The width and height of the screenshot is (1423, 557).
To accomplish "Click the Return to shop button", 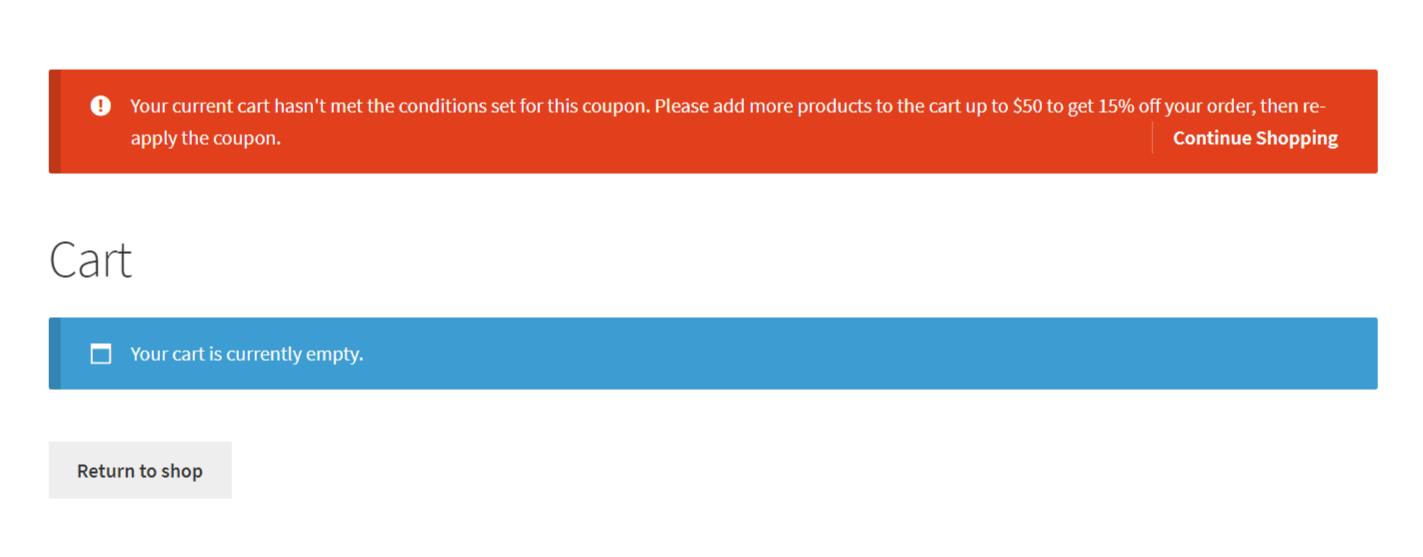I will pos(140,470).
